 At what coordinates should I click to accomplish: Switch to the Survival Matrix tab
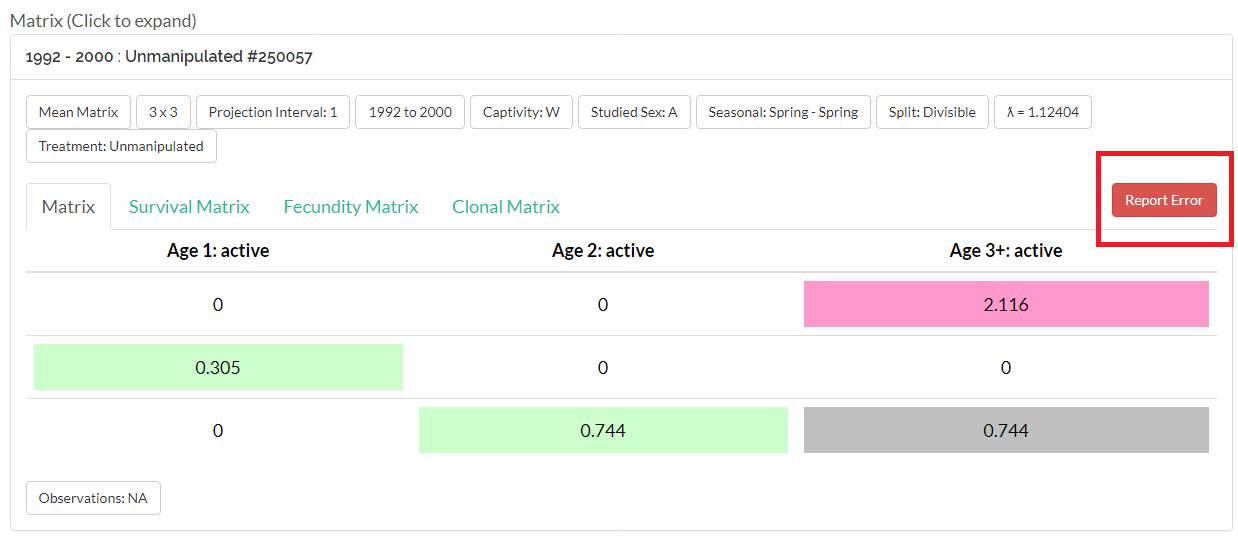(x=189, y=207)
